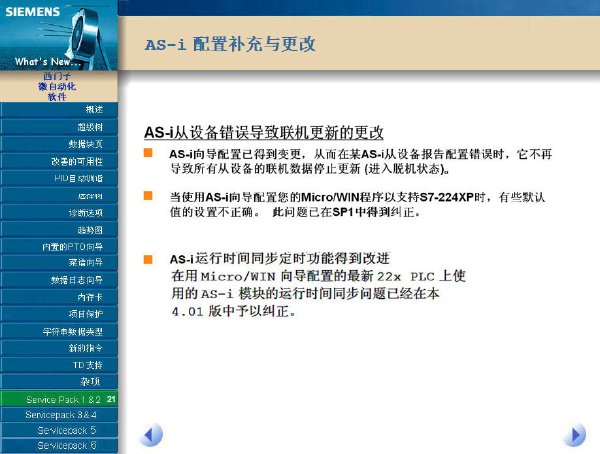Screen dimensions: 600x454
Task: Select Service Pack 1 & 2 entry
Action: point(59,399)
